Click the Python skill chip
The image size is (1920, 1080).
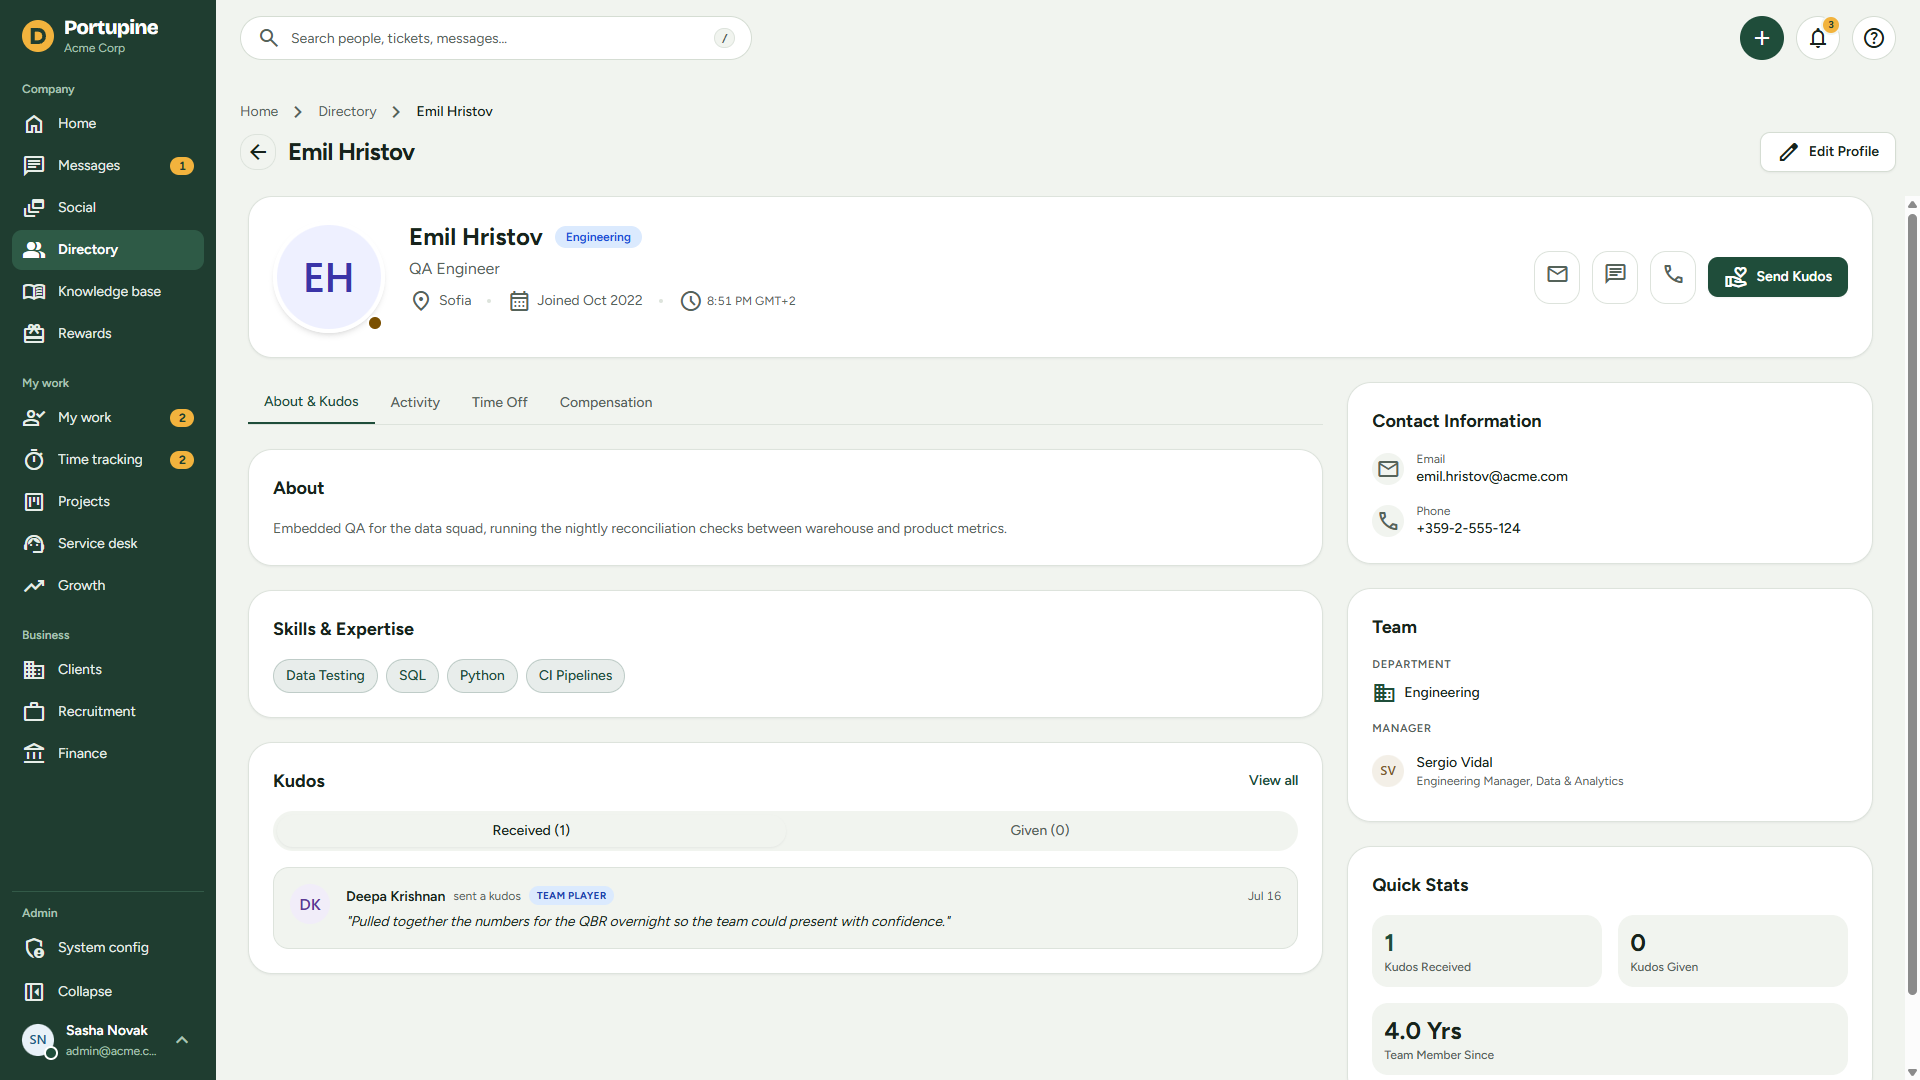pyautogui.click(x=482, y=676)
